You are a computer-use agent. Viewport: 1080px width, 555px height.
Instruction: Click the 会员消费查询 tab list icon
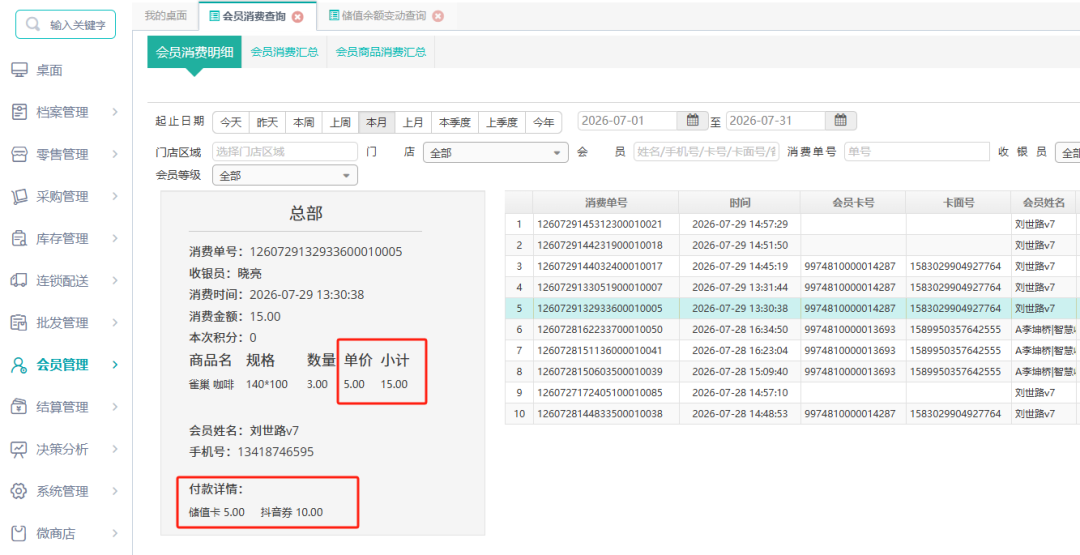214,16
